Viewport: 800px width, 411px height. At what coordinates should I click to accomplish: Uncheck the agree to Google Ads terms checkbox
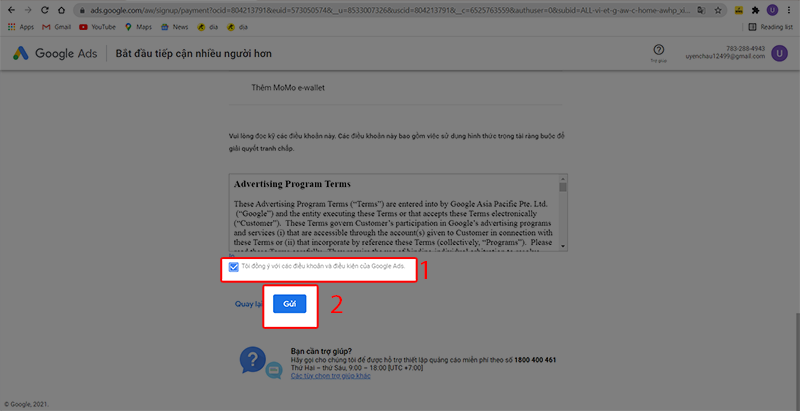pyautogui.click(x=234, y=267)
